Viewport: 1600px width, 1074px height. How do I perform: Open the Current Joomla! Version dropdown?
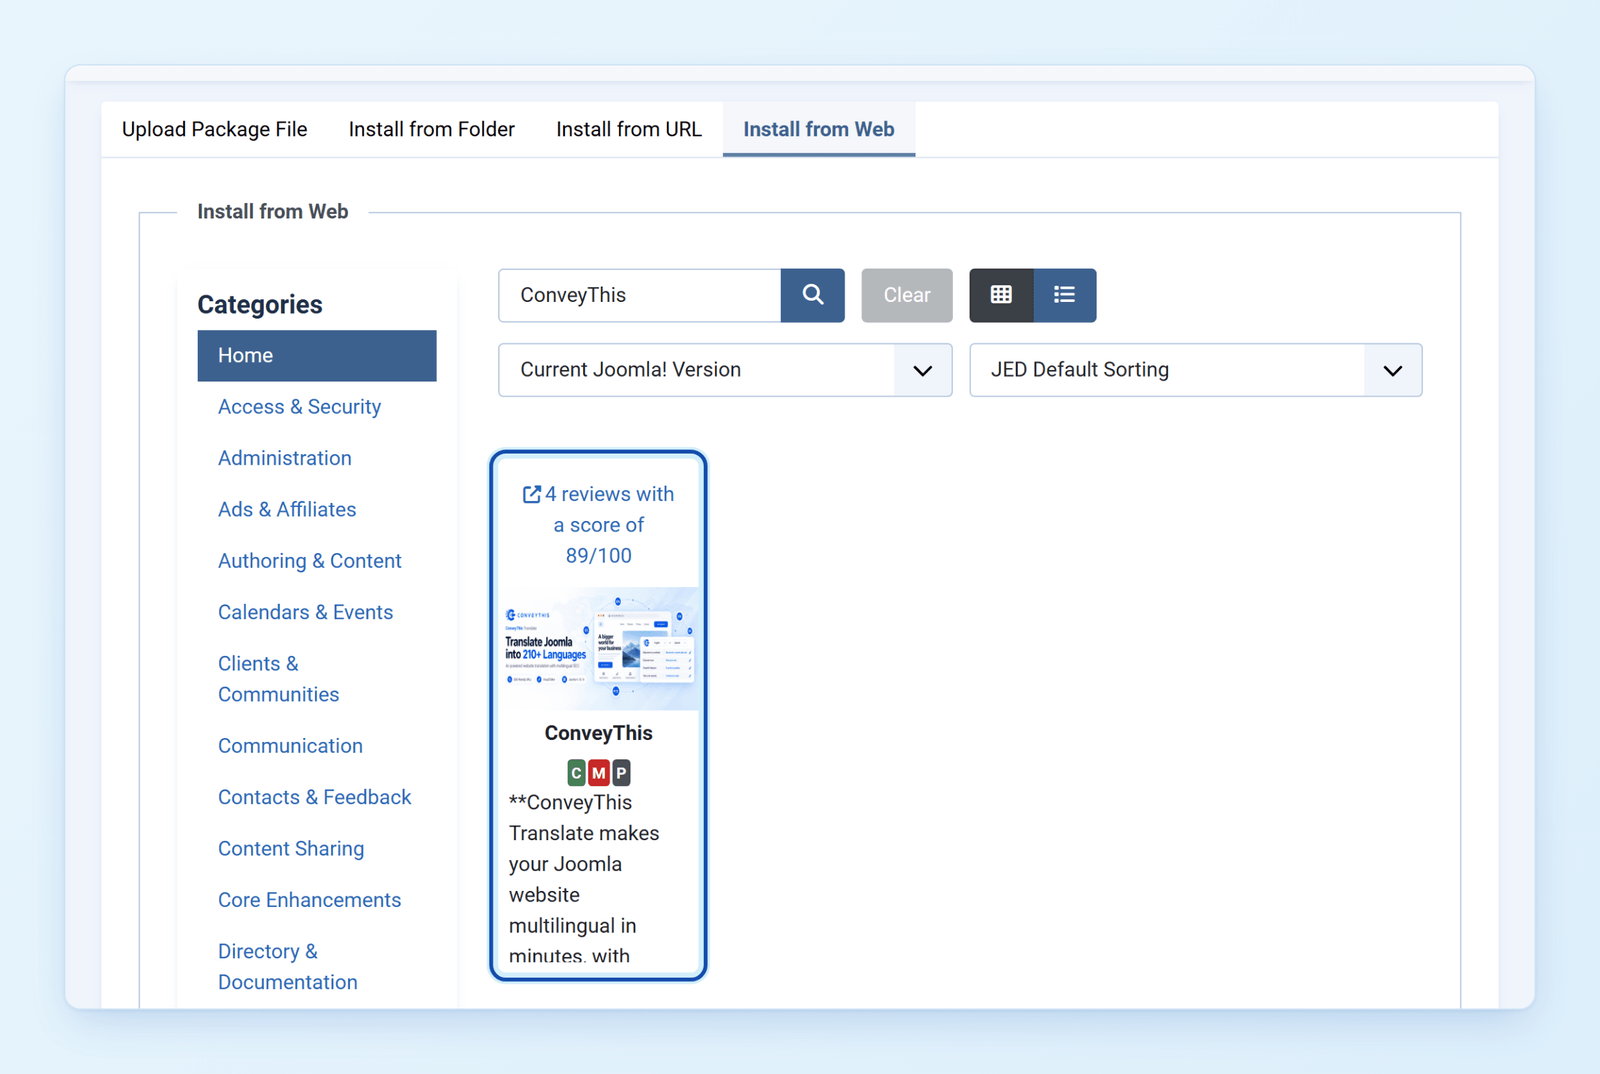point(725,370)
